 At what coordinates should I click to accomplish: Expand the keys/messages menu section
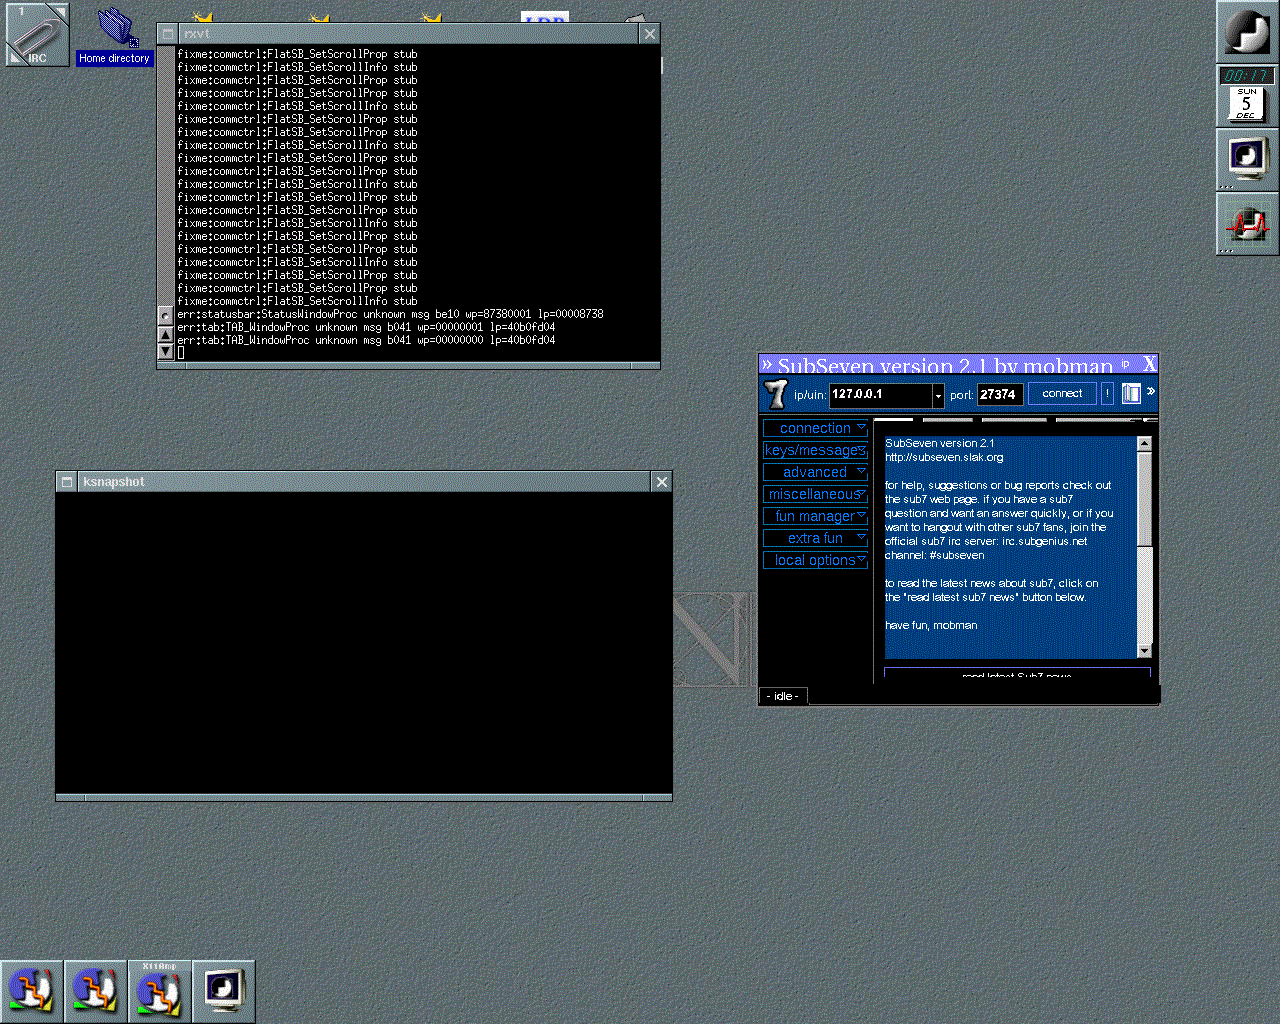tap(815, 450)
